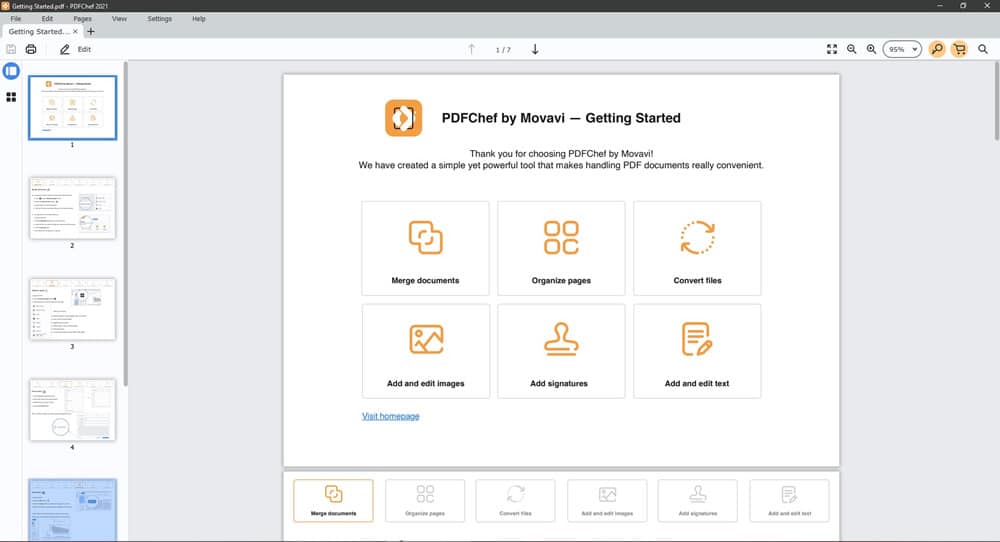Click the PDFChef orange logo
Image resolution: width=1000 pixels, height=542 pixels.
click(403, 118)
